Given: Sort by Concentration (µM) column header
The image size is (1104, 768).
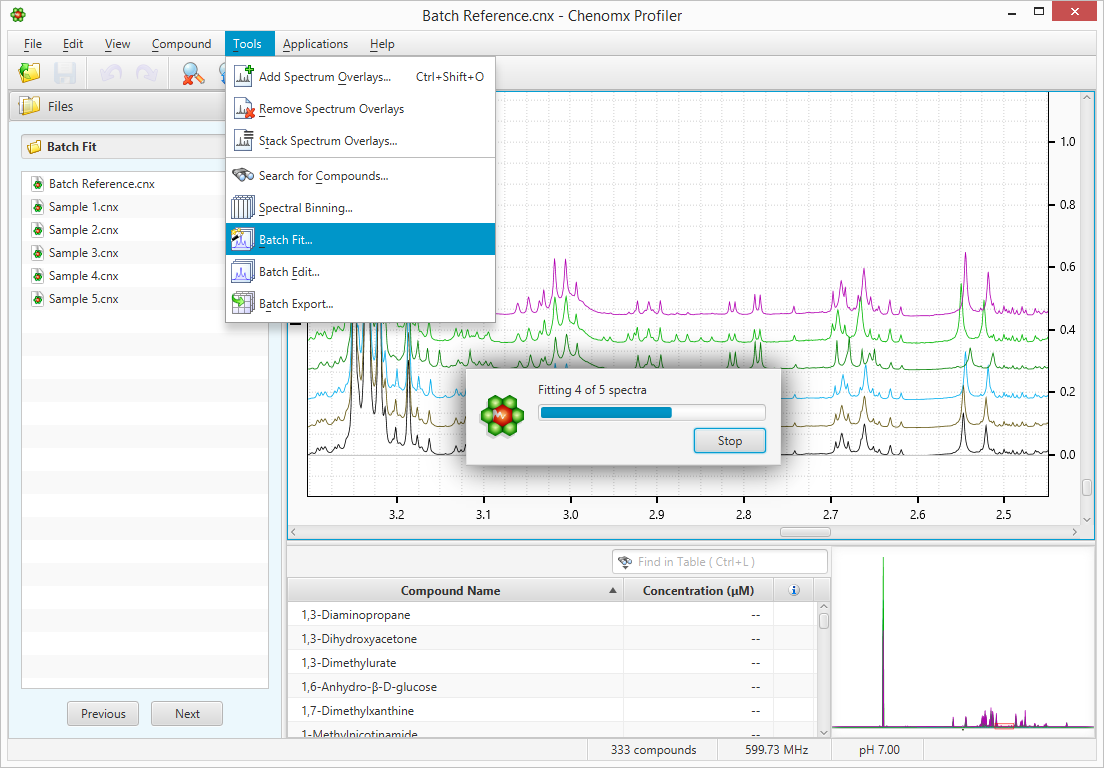Looking at the screenshot, I should pyautogui.click(x=698, y=591).
